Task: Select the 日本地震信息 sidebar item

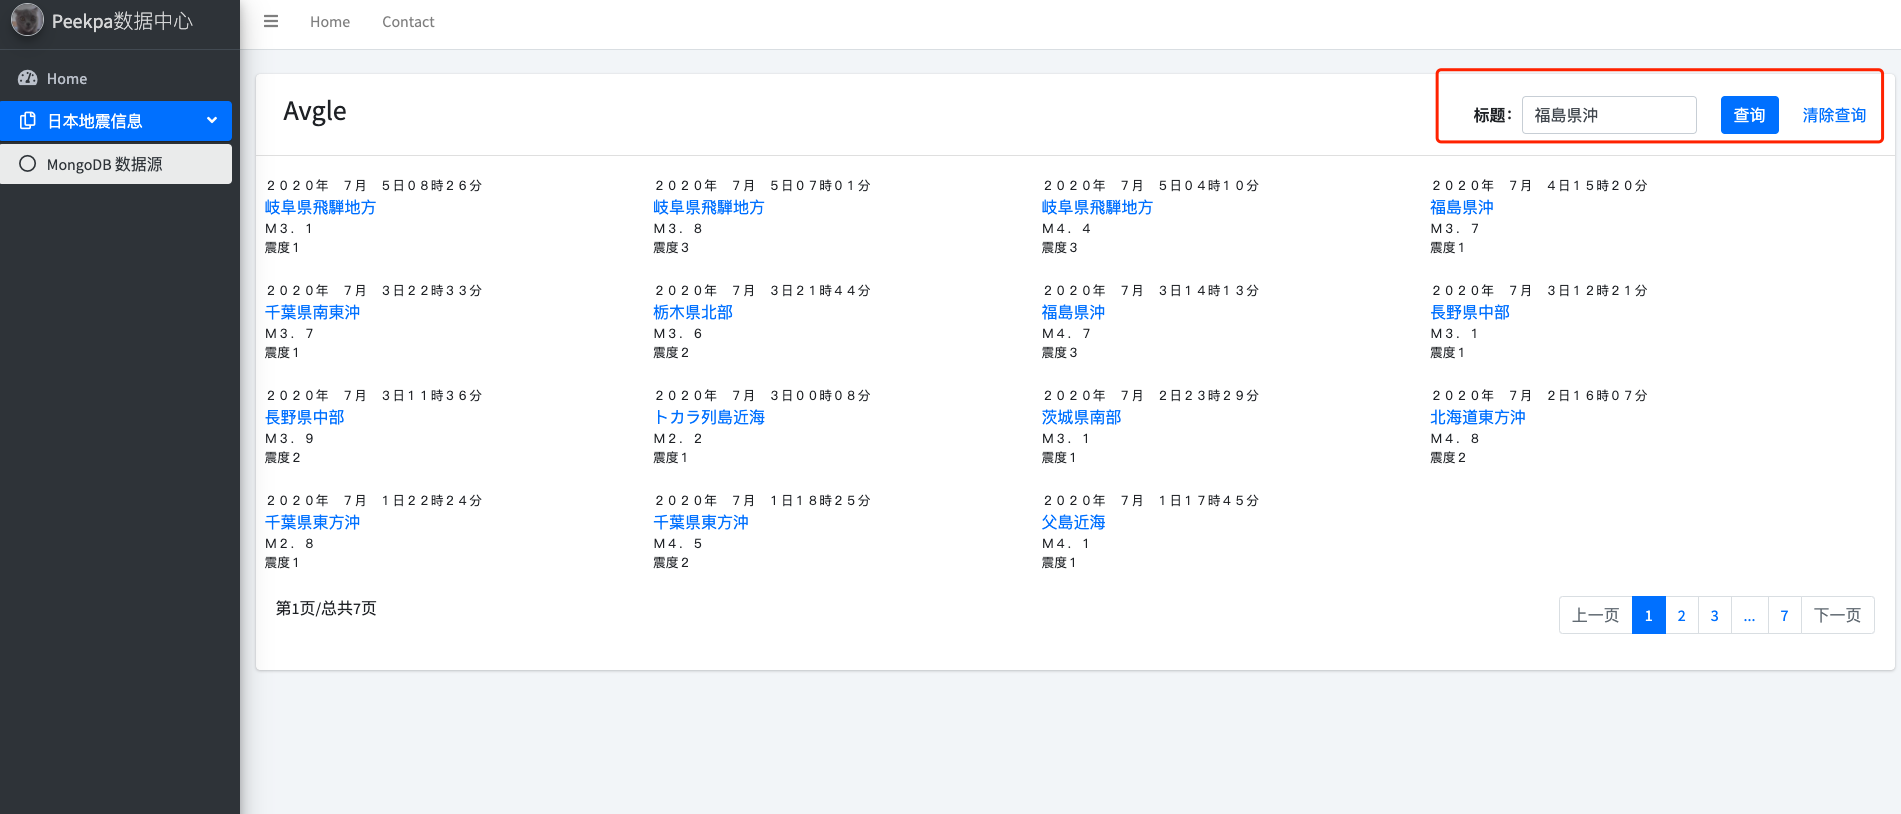Action: [116, 121]
